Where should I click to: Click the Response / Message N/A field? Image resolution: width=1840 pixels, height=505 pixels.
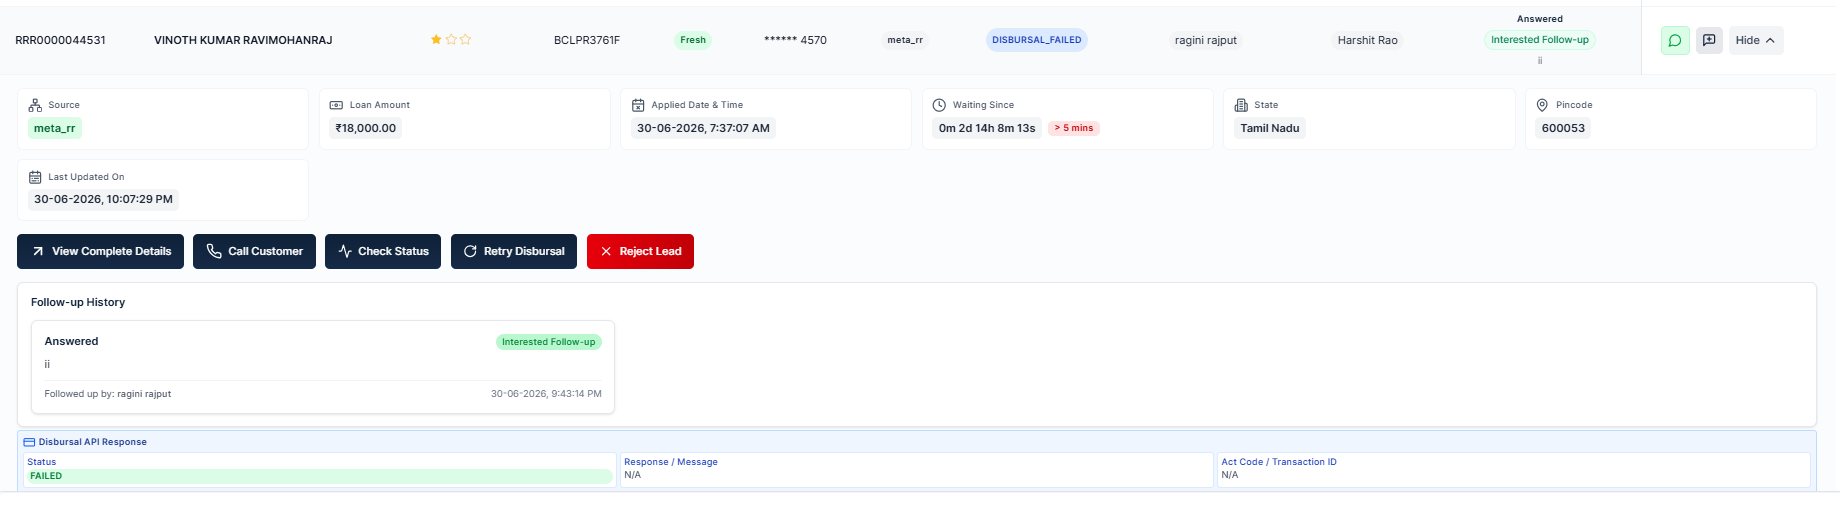(x=916, y=469)
